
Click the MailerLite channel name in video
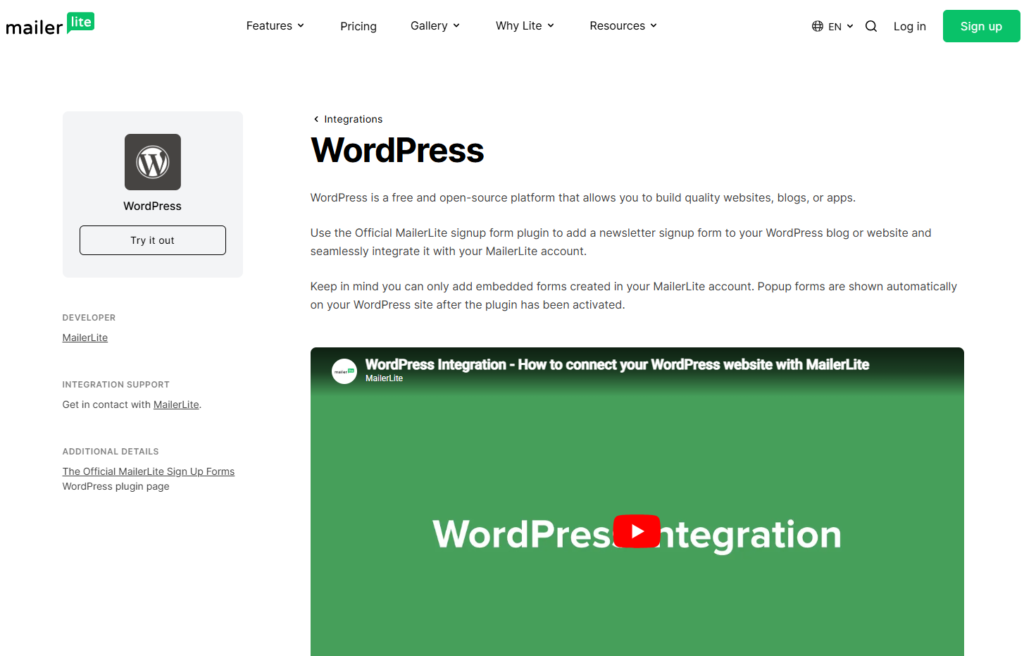click(x=384, y=378)
